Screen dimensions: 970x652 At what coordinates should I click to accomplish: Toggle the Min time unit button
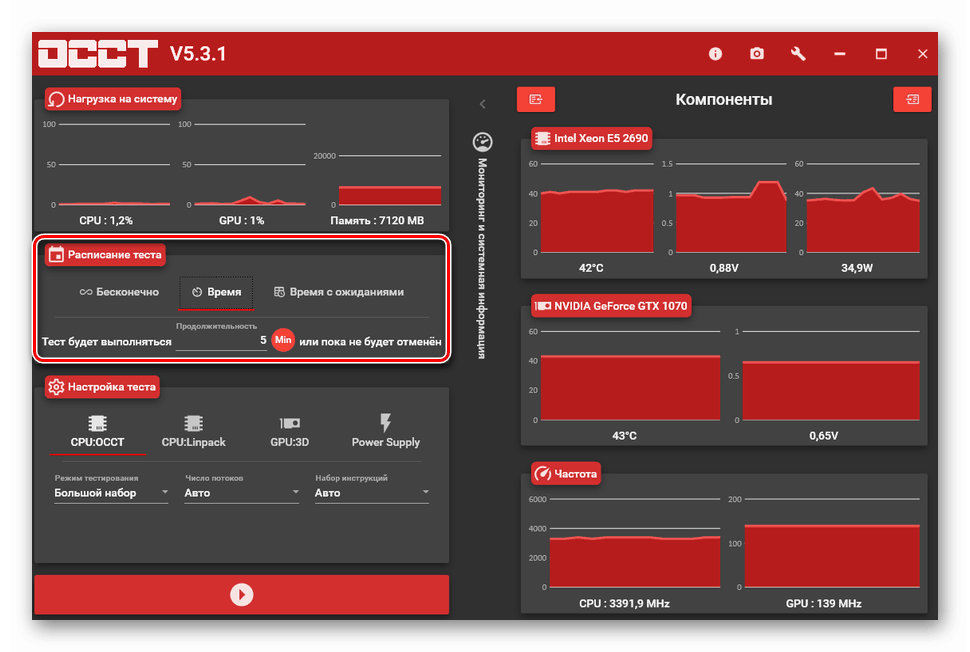(x=283, y=340)
